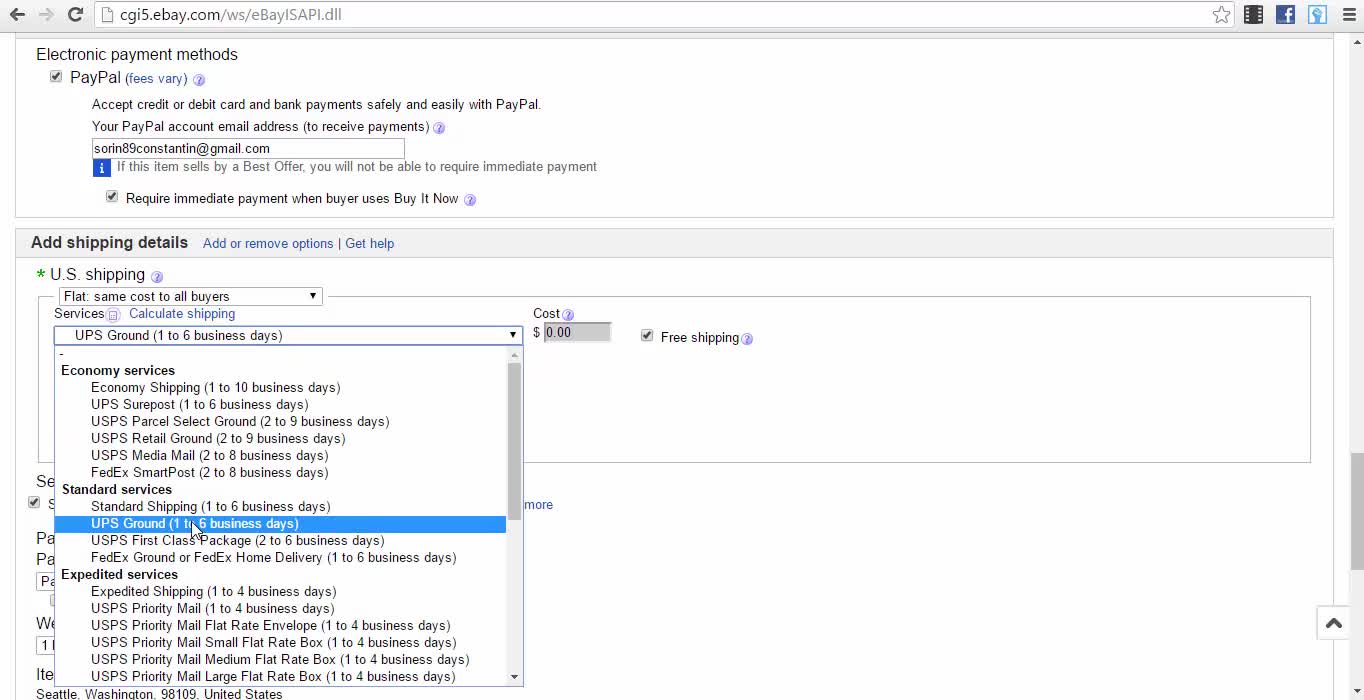This screenshot has width=1364, height=700.
Task: Jump to the top with the up-arrow button
Action: pos(1334,623)
